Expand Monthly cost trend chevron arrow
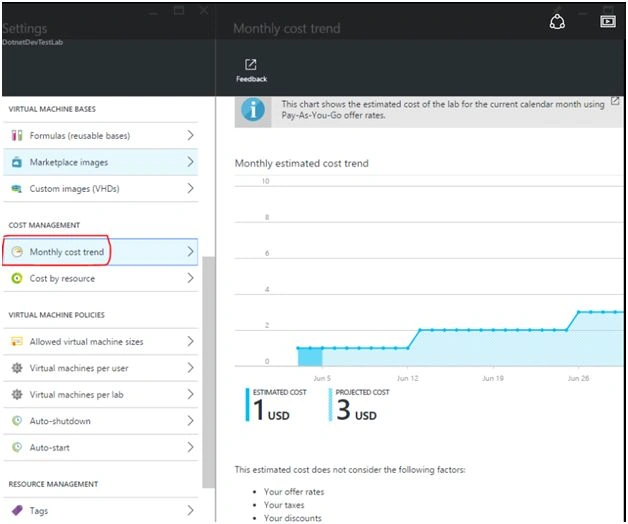Image resolution: width=628 pixels, height=524 pixels. (x=191, y=252)
